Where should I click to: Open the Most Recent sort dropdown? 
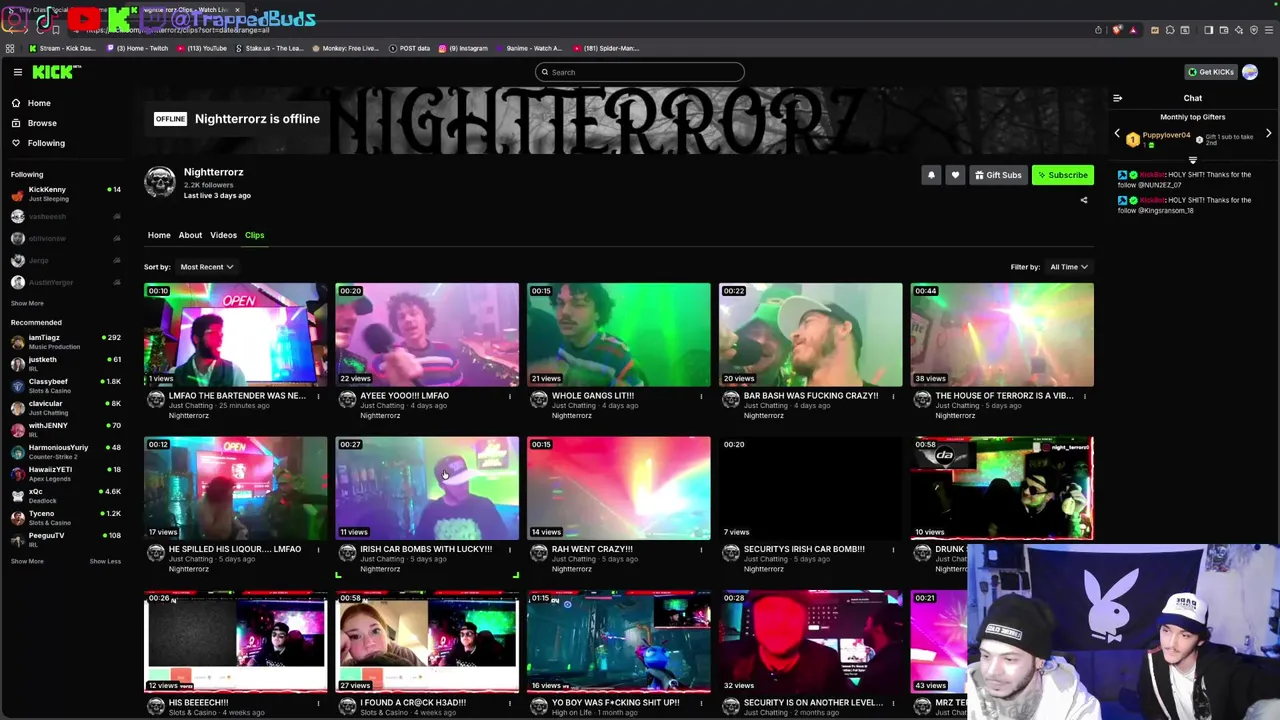206,267
